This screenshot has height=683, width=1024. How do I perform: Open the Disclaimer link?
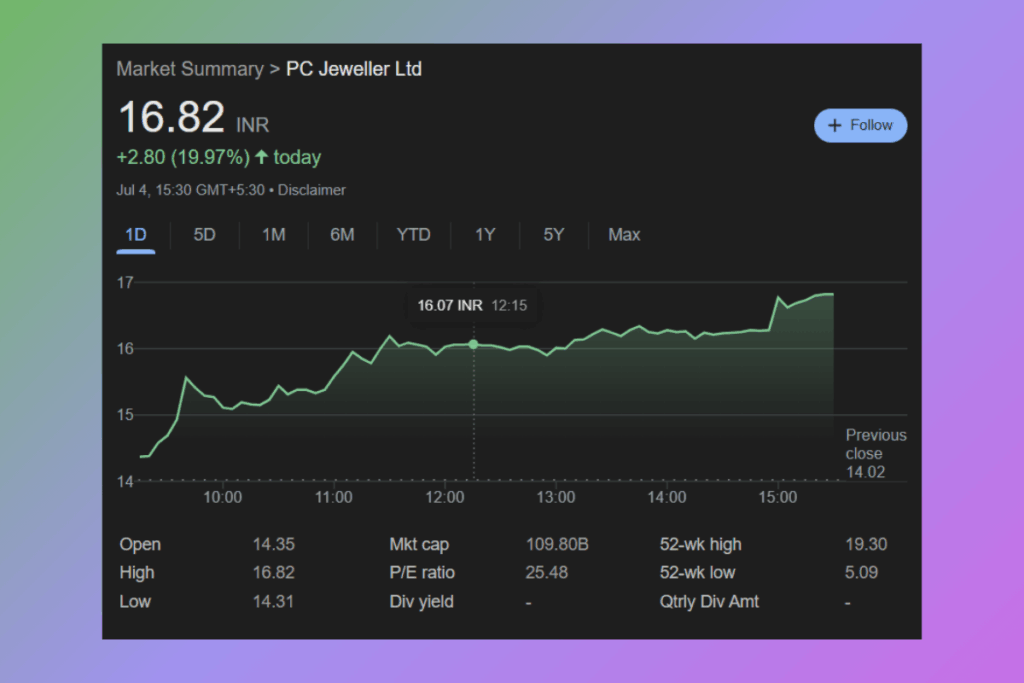point(311,190)
